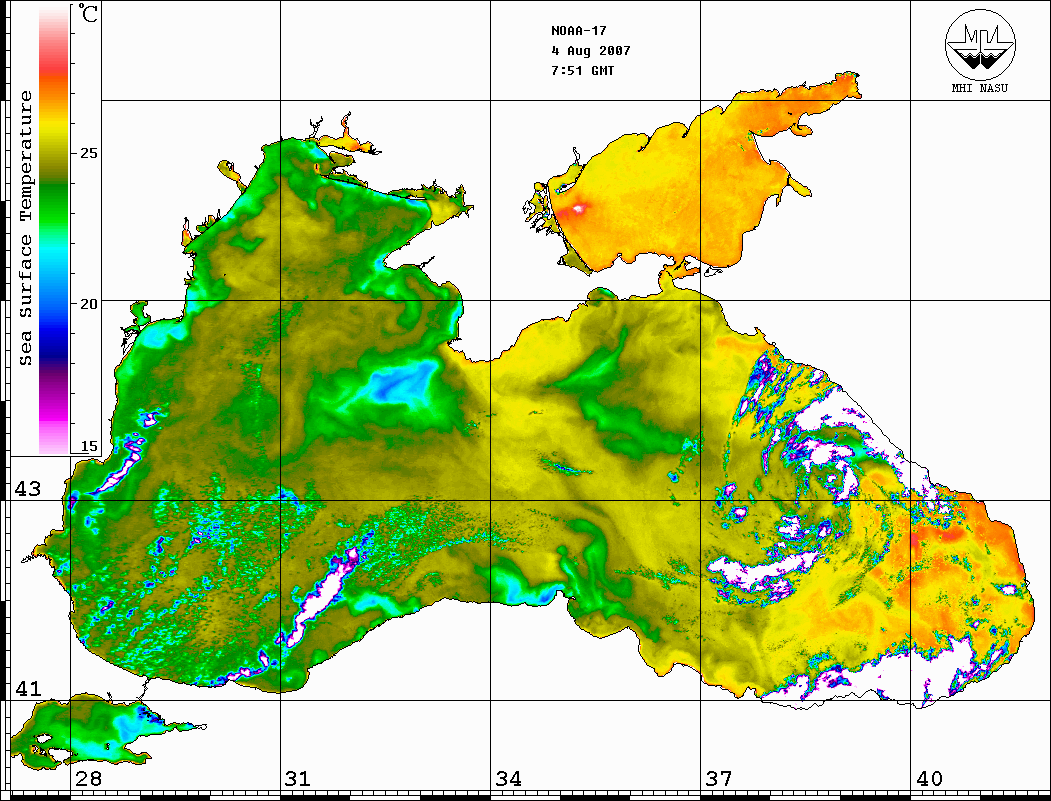Click the time text '7:51 GMT'

click(x=582, y=70)
